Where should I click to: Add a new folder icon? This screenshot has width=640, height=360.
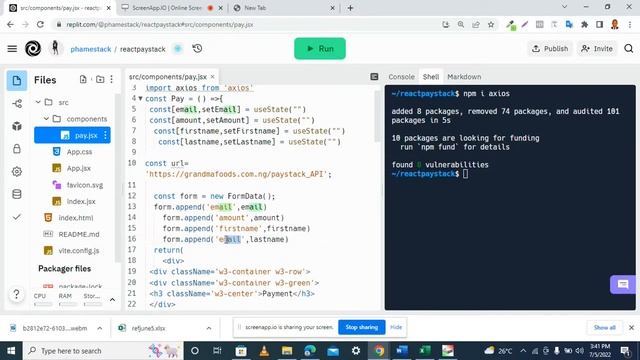[100, 79]
